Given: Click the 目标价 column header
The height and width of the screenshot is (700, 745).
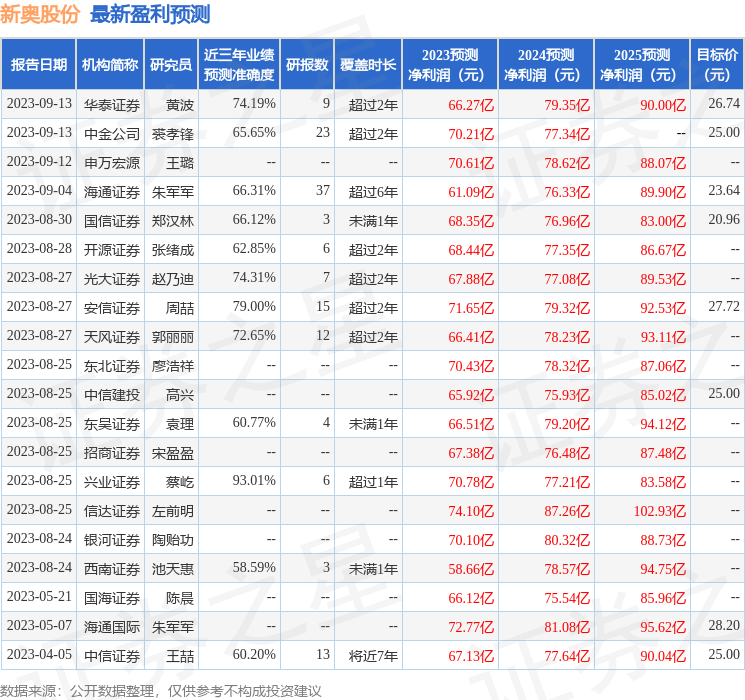Looking at the screenshot, I should pos(717,65).
